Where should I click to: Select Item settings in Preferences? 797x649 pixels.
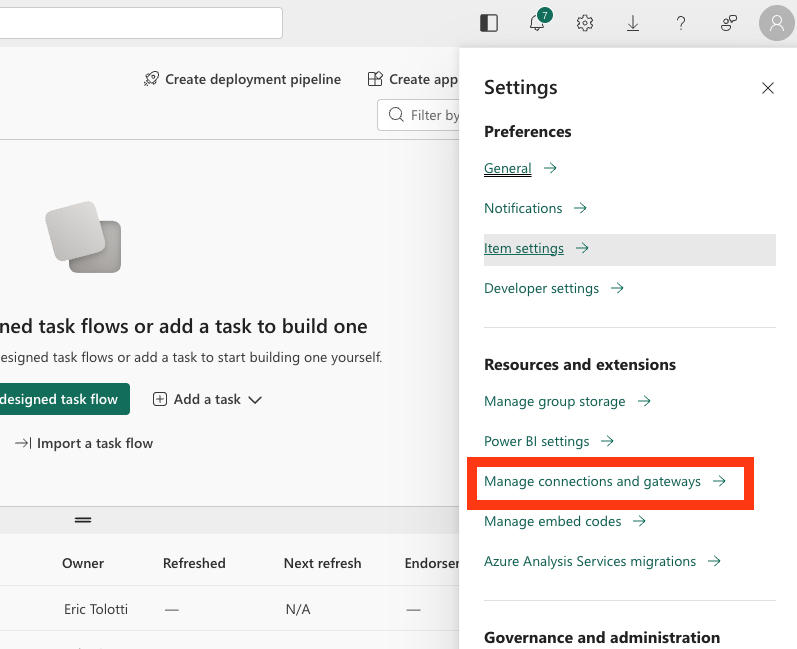point(524,249)
